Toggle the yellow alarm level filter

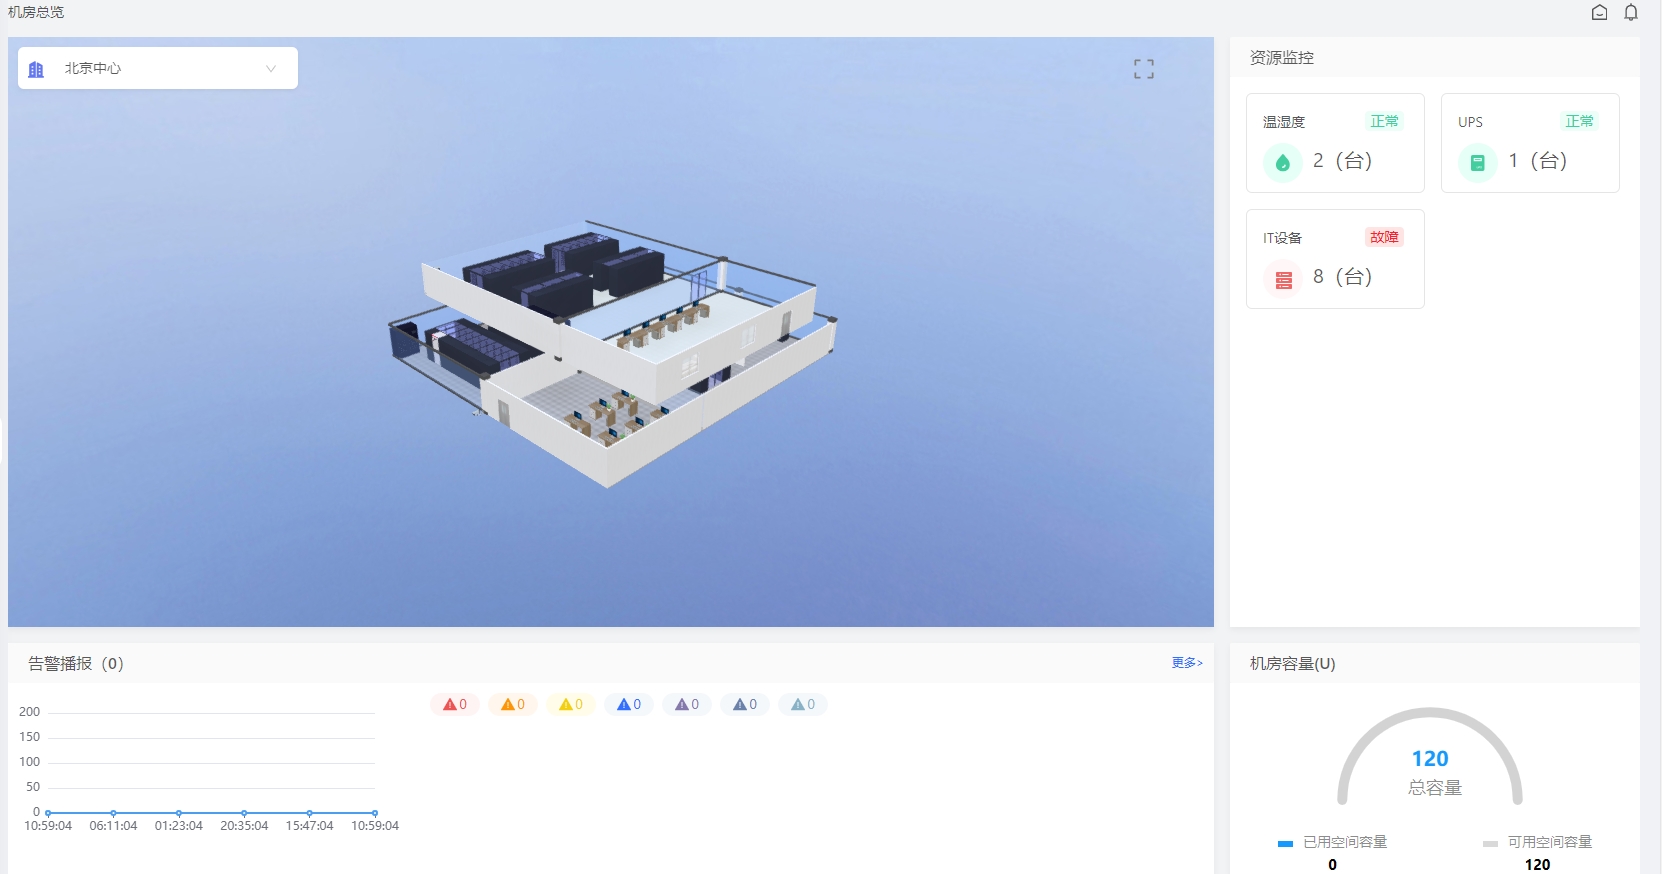pyautogui.click(x=571, y=705)
